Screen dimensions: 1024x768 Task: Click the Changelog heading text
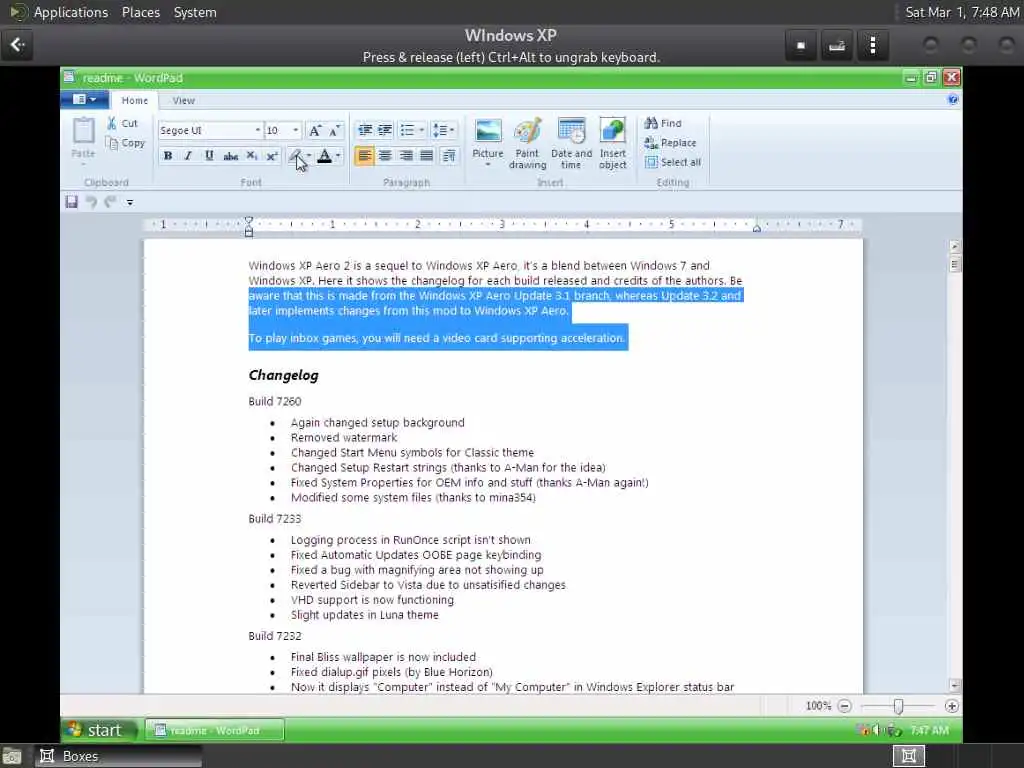coord(283,376)
